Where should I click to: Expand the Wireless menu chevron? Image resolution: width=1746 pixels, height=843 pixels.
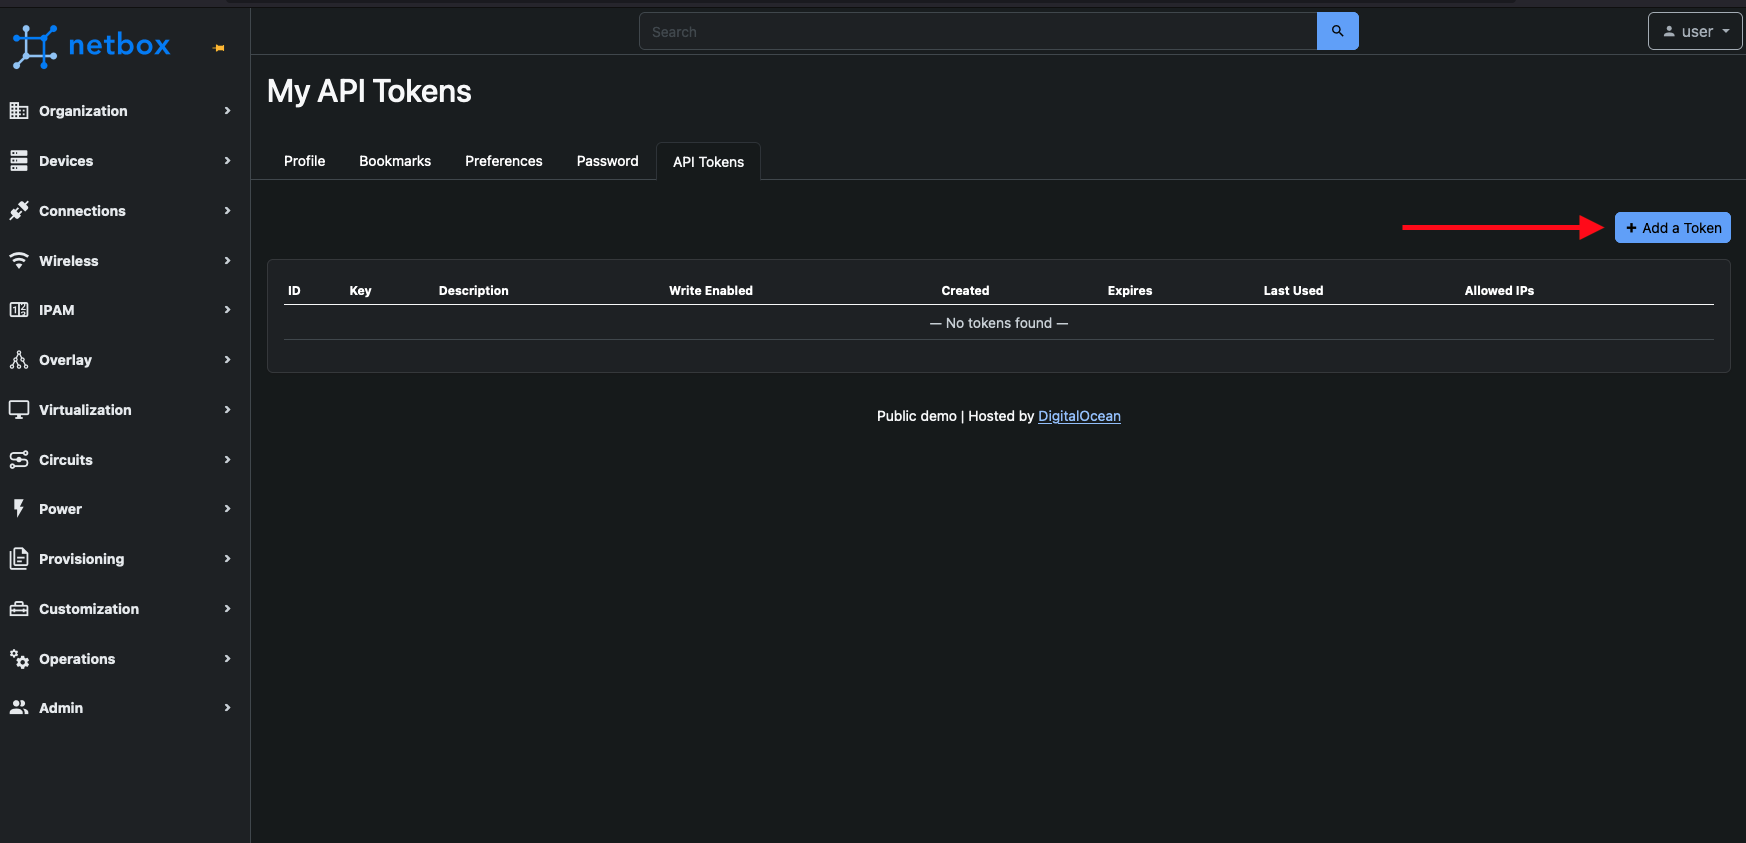click(x=228, y=261)
